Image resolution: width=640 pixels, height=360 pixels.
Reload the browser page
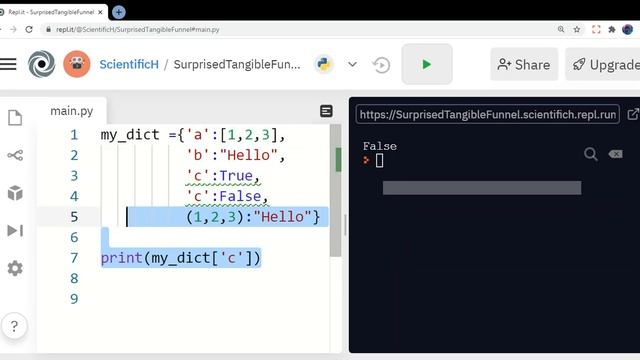coord(29,29)
